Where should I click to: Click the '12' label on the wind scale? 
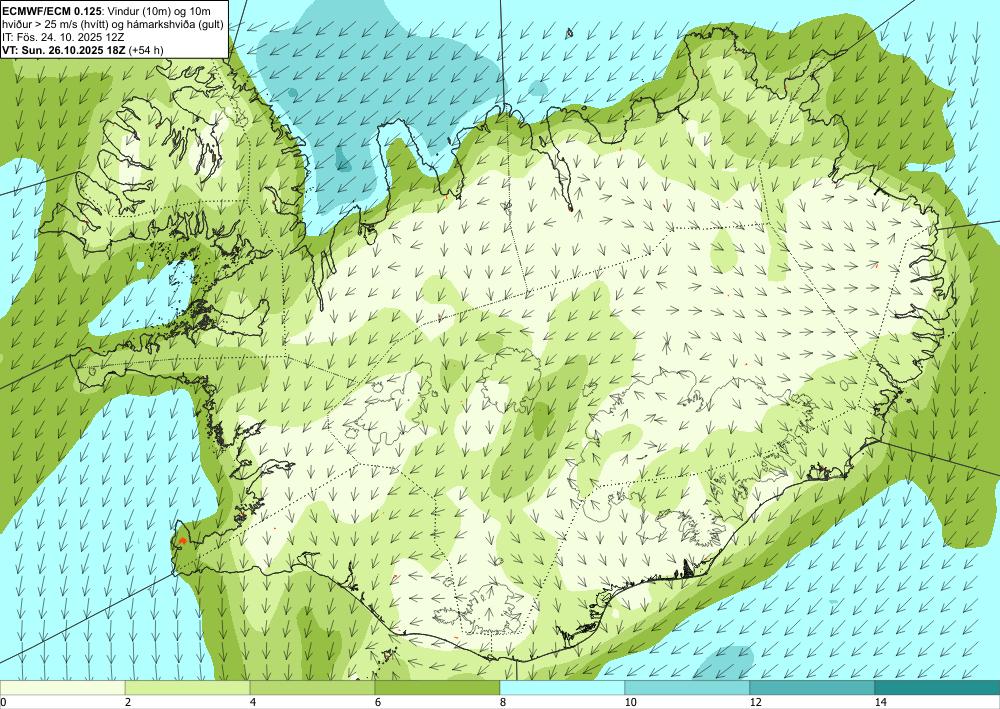click(755, 702)
